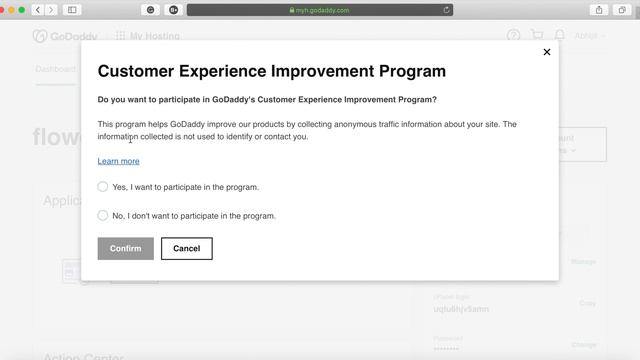The height and width of the screenshot is (360, 640).
Task: Open the shopping cart
Action: (537, 35)
